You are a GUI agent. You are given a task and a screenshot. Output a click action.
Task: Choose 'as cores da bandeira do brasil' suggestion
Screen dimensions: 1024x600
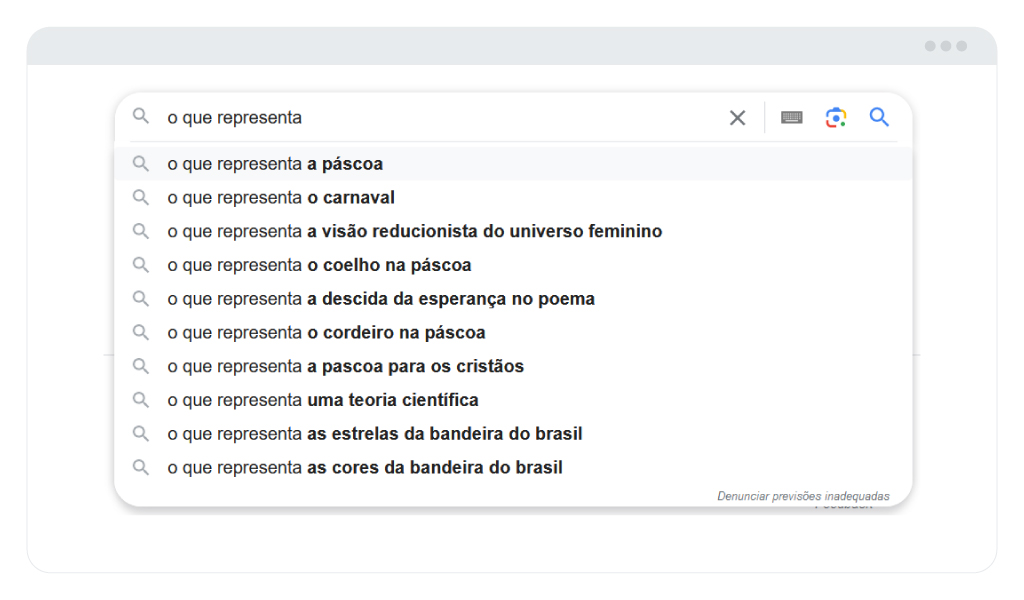click(x=513, y=467)
